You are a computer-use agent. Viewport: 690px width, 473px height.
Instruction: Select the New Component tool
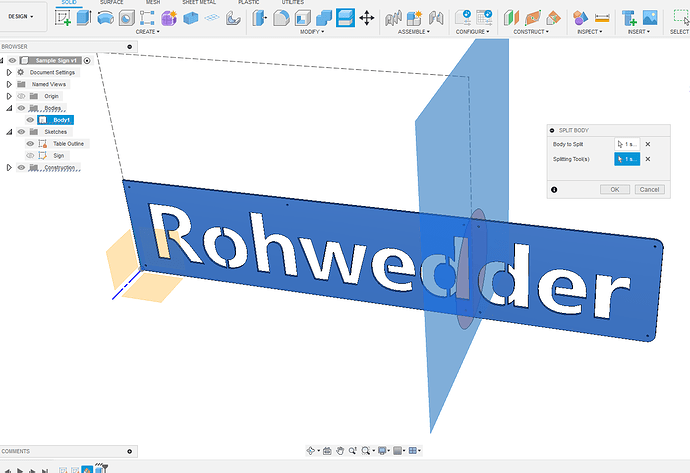414,18
